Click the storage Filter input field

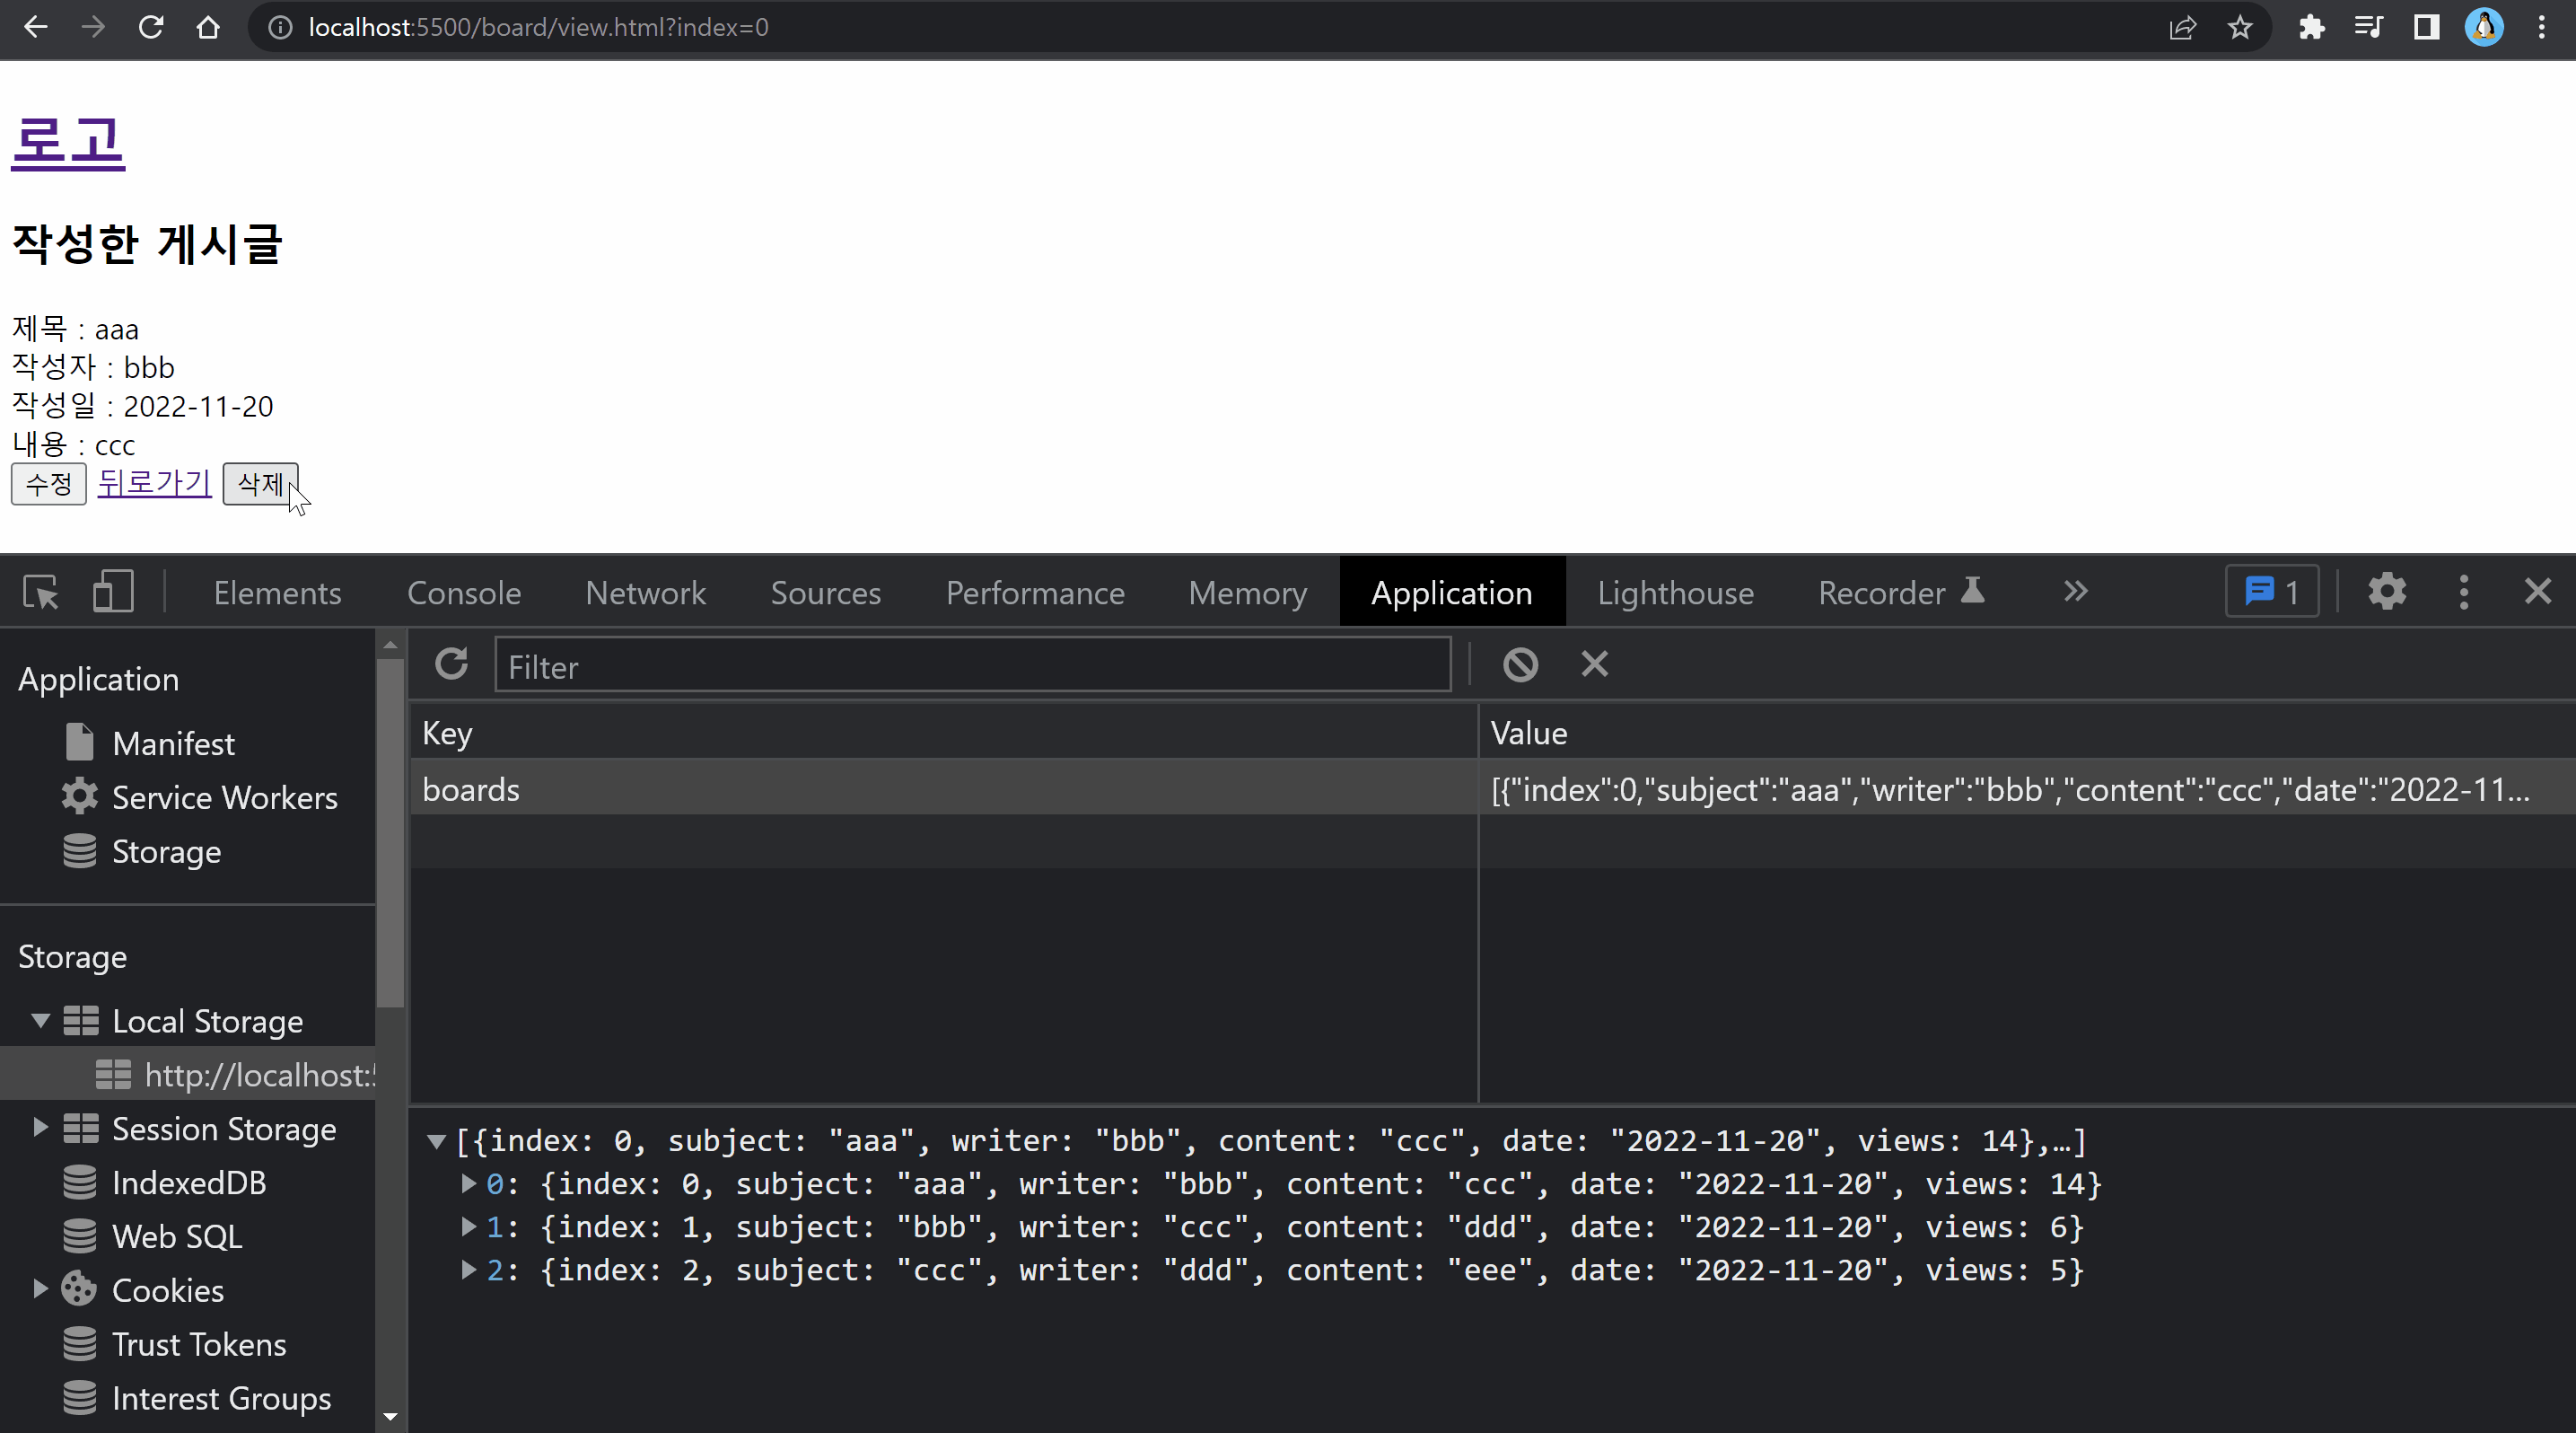(x=972, y=666)
